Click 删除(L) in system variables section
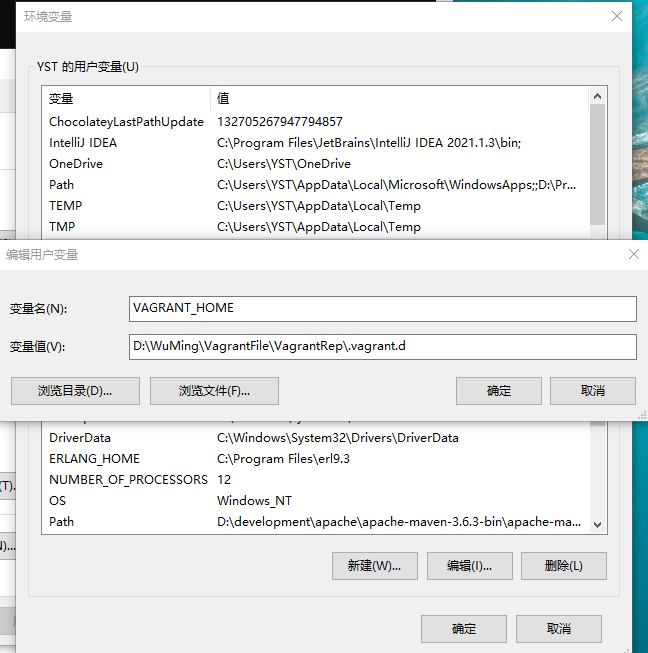The height and width of the screenshot is (653, 648). click(x=563, y=566)
